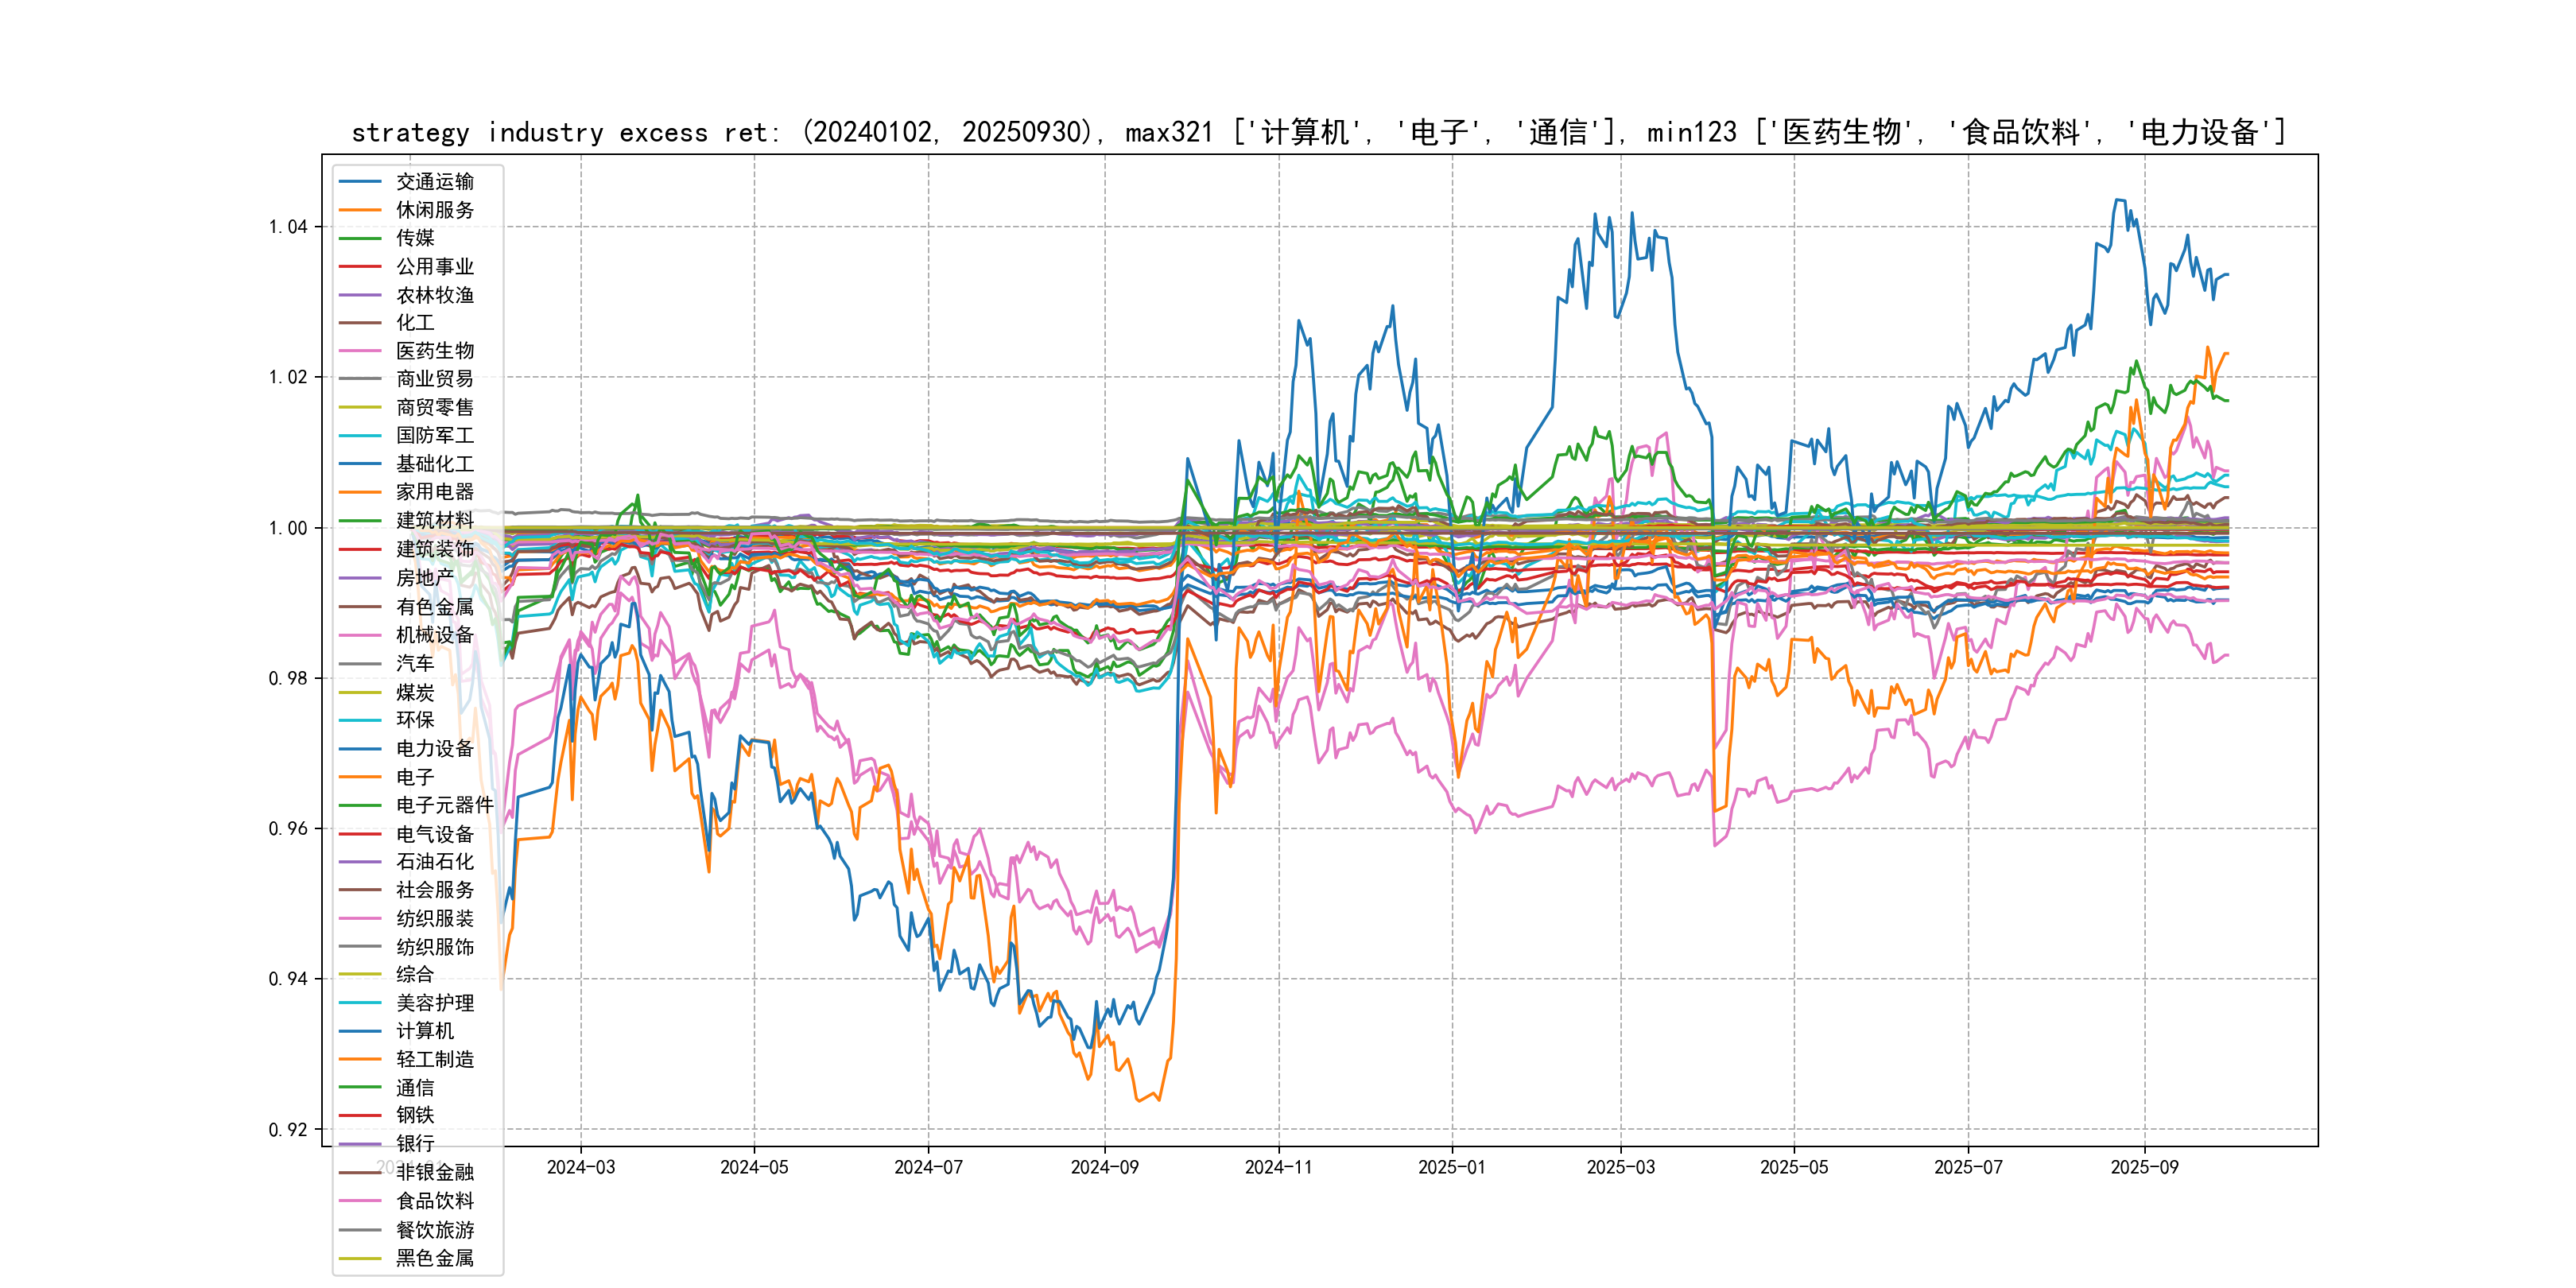Click the 1.00 y-axis tick label

click(287, 528)
